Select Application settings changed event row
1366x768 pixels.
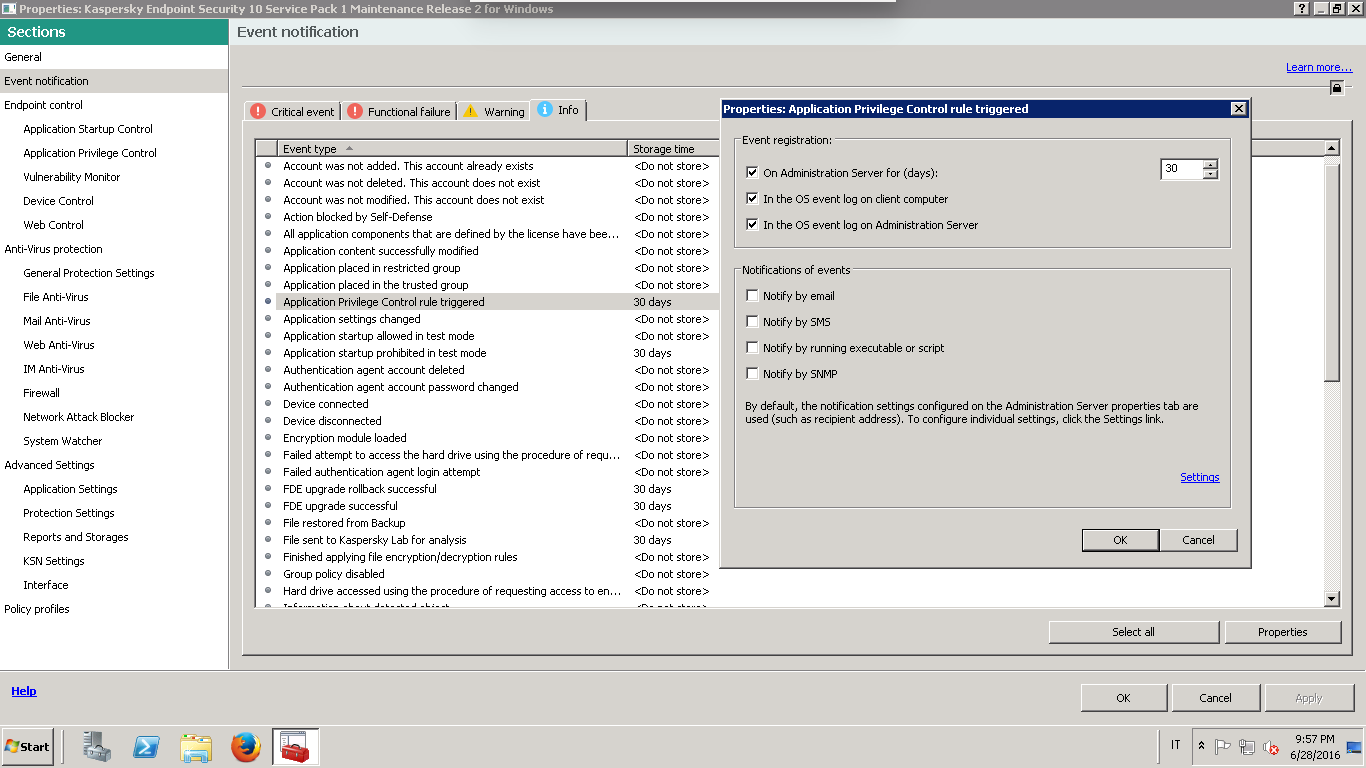coord(487,319)
